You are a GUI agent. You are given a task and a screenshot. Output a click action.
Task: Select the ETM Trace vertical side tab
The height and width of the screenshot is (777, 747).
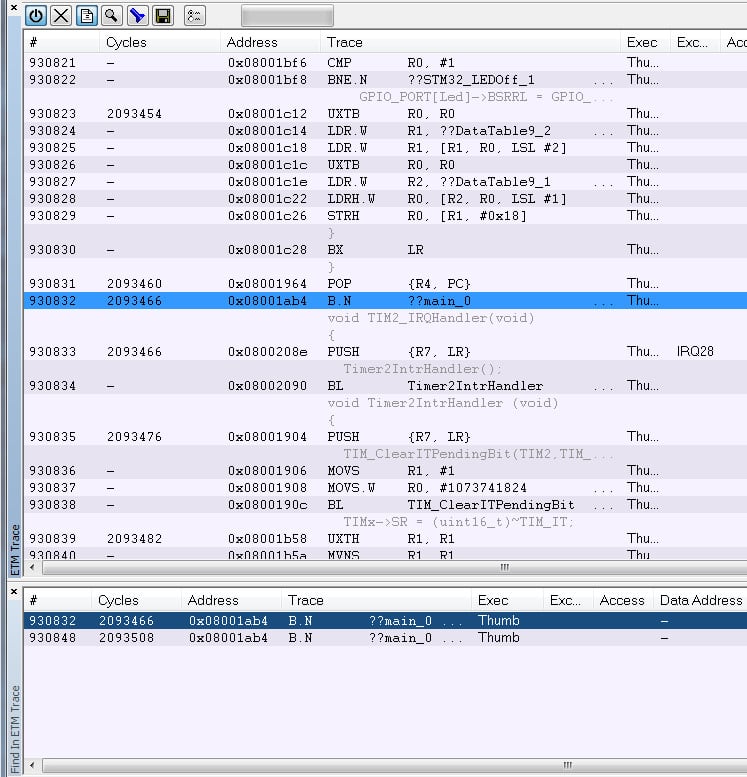click(15, 550)
